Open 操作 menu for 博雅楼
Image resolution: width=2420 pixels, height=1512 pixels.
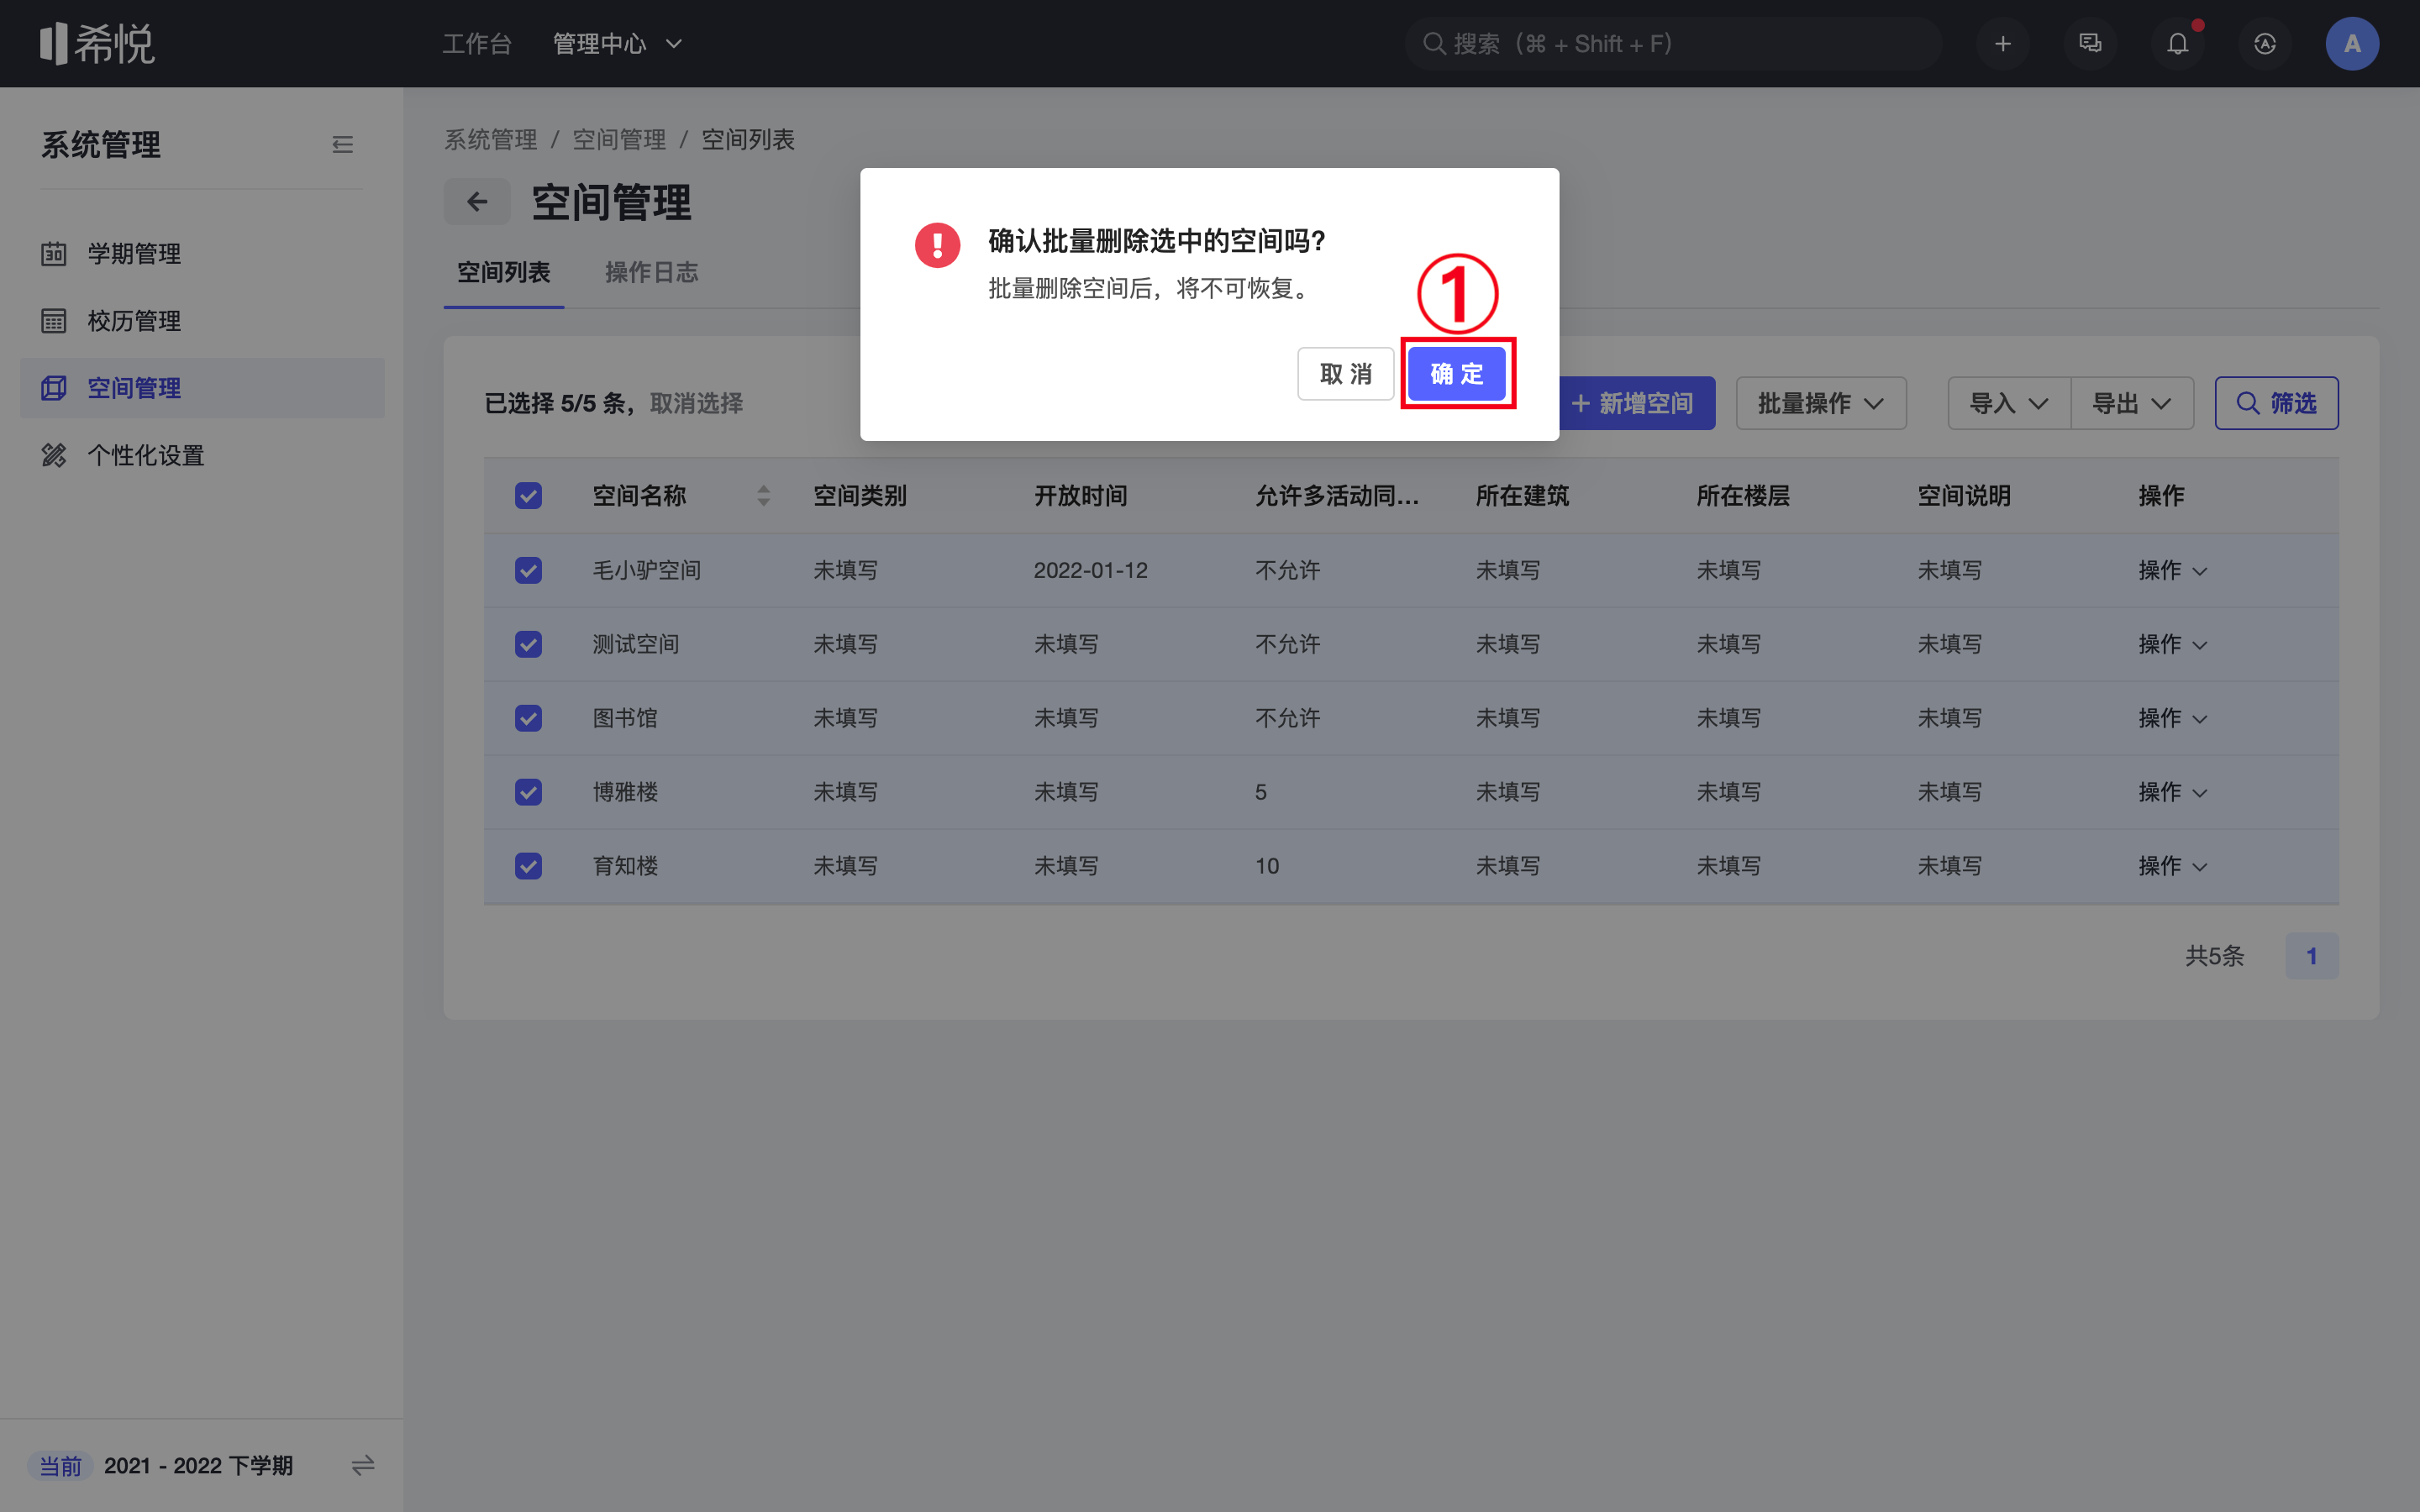tap(2172, 792)
